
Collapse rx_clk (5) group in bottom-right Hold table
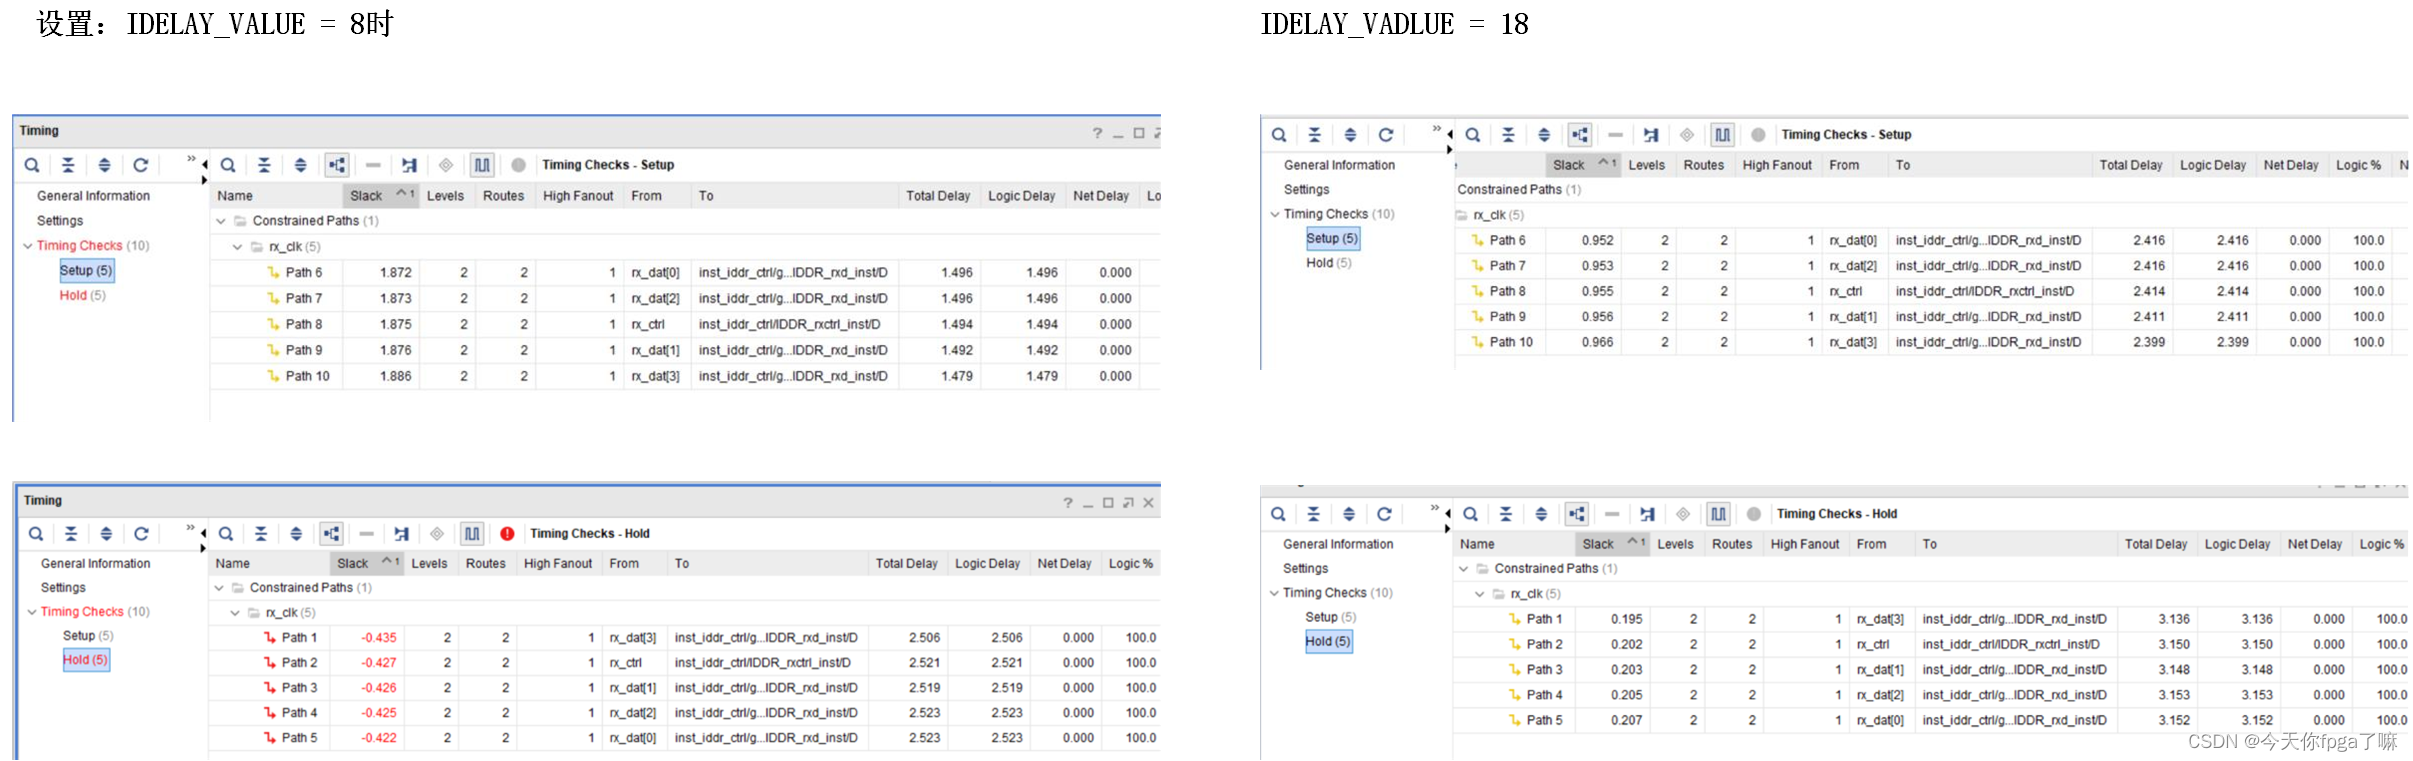[x=1480, y=594]
